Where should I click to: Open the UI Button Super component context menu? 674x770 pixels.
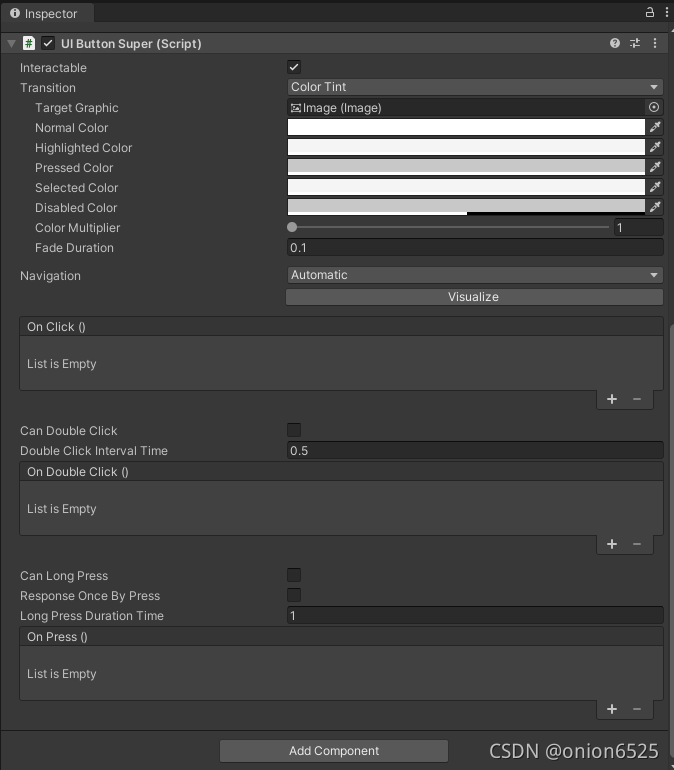click(x=655, y=43)
